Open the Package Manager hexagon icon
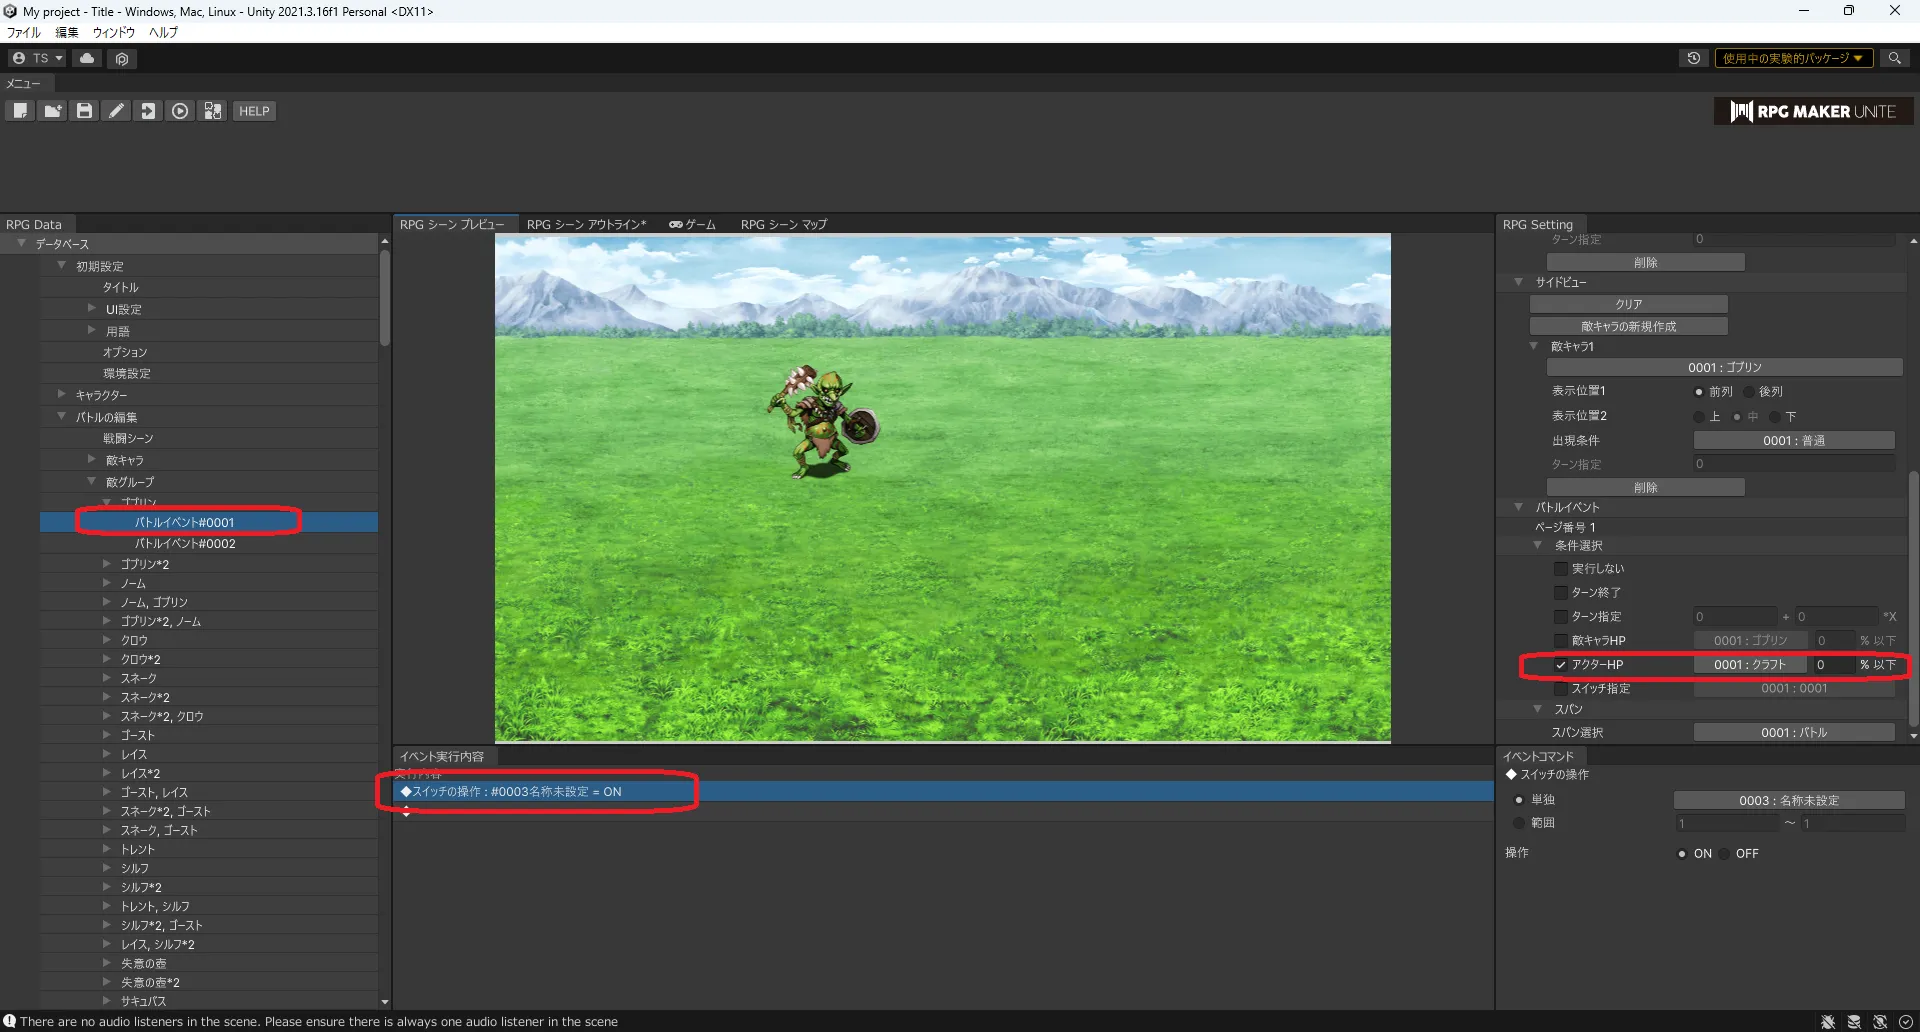 pyautogui.click(x=122, y=58)
